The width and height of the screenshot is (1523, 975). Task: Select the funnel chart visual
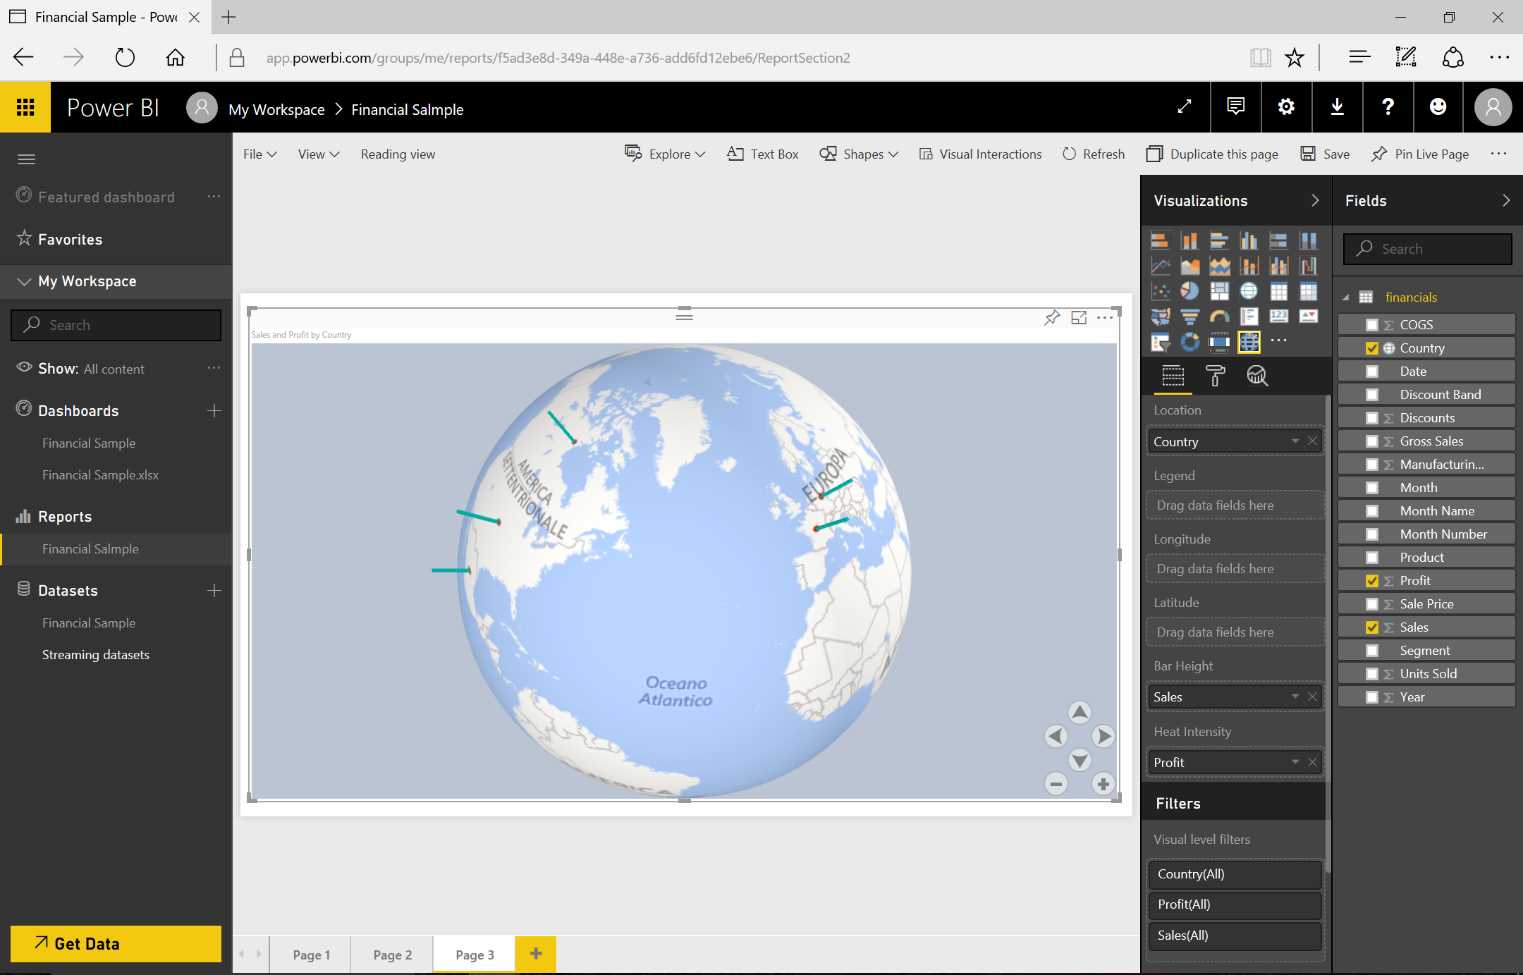click(1189, 316)
